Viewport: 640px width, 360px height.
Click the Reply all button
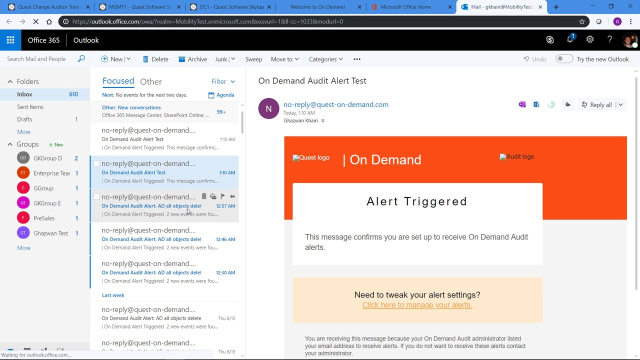coord(597,105)
